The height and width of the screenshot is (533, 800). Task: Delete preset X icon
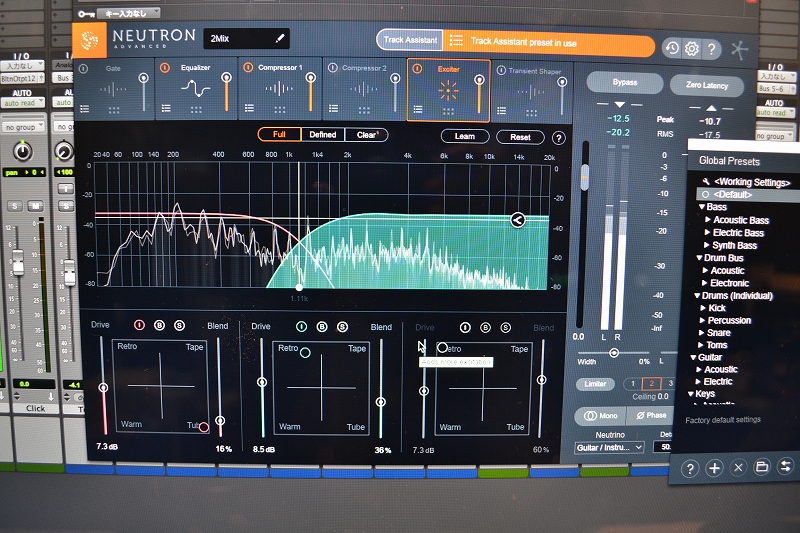738,467
